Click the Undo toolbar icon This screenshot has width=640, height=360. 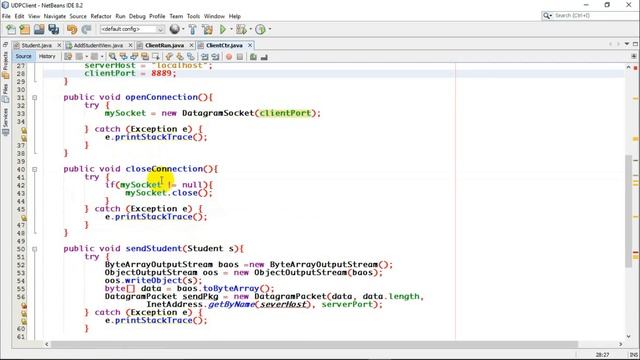pos(72,29)
